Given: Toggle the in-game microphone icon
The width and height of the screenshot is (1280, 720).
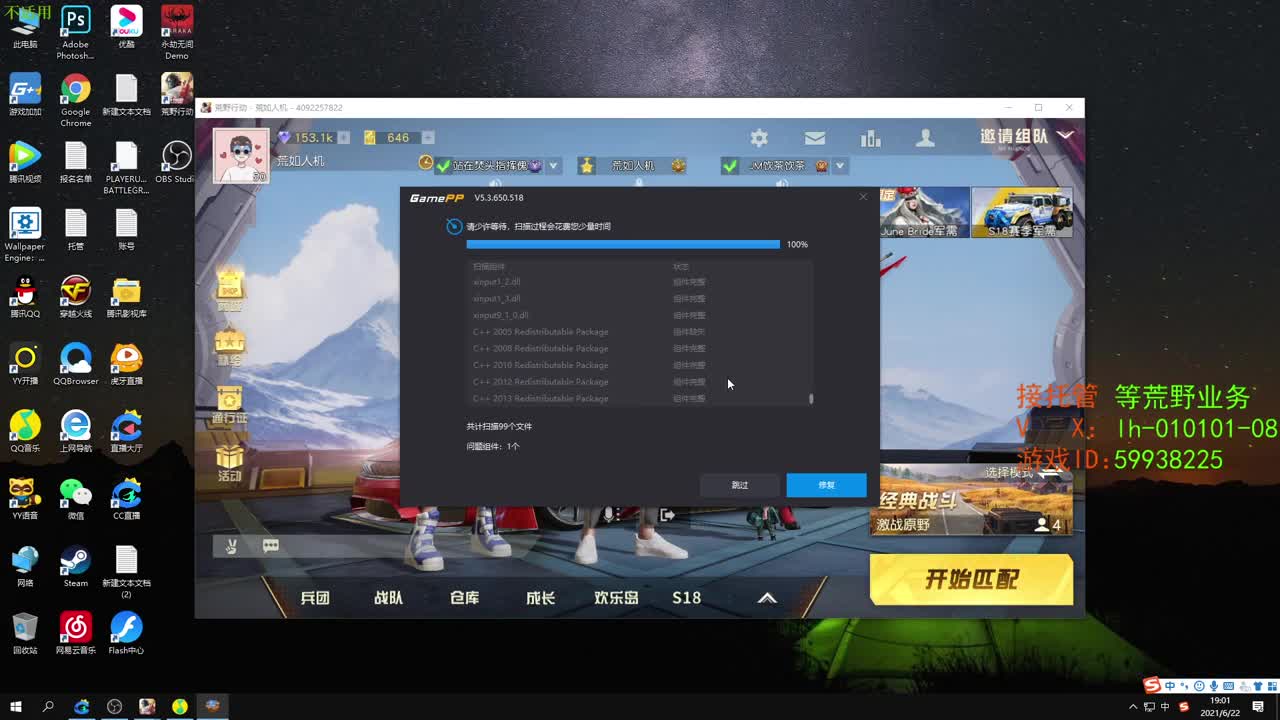Looking at the screenshot, I should coord(608,515).
